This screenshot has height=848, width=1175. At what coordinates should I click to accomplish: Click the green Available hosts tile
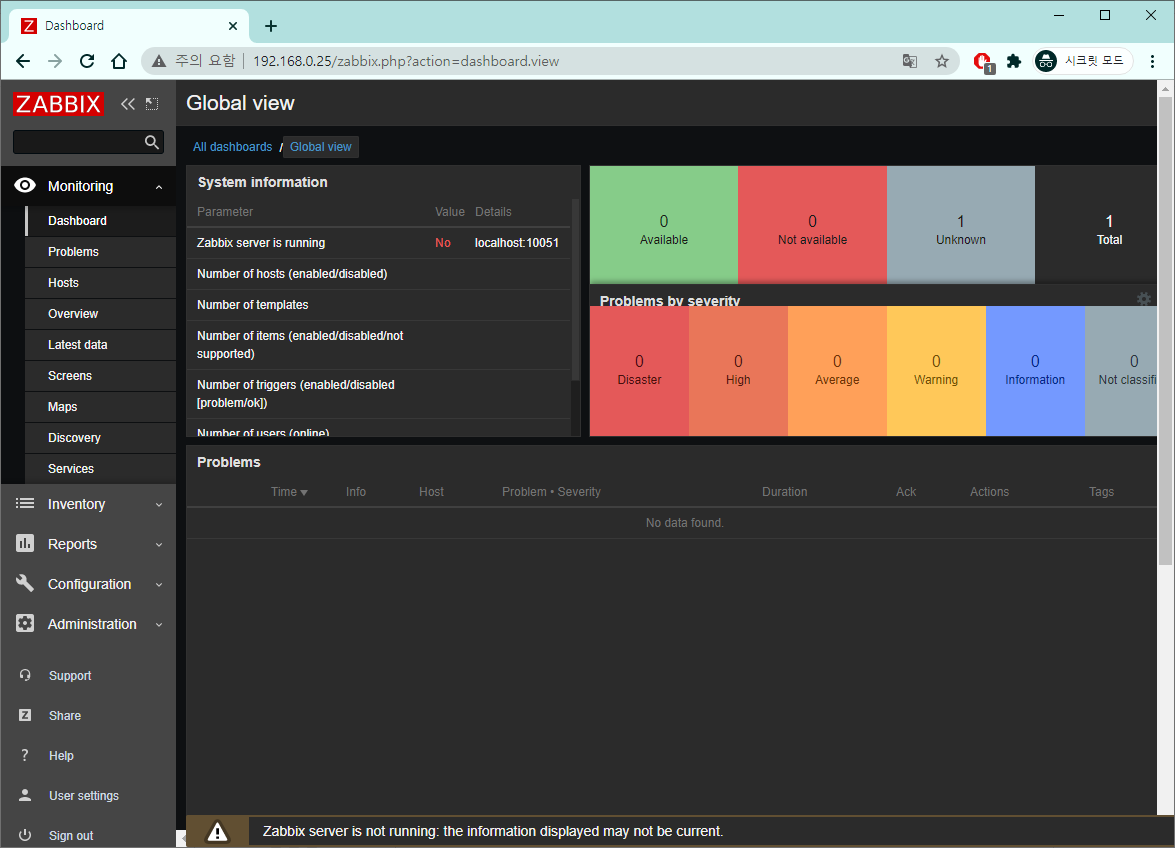coord(664,225)
